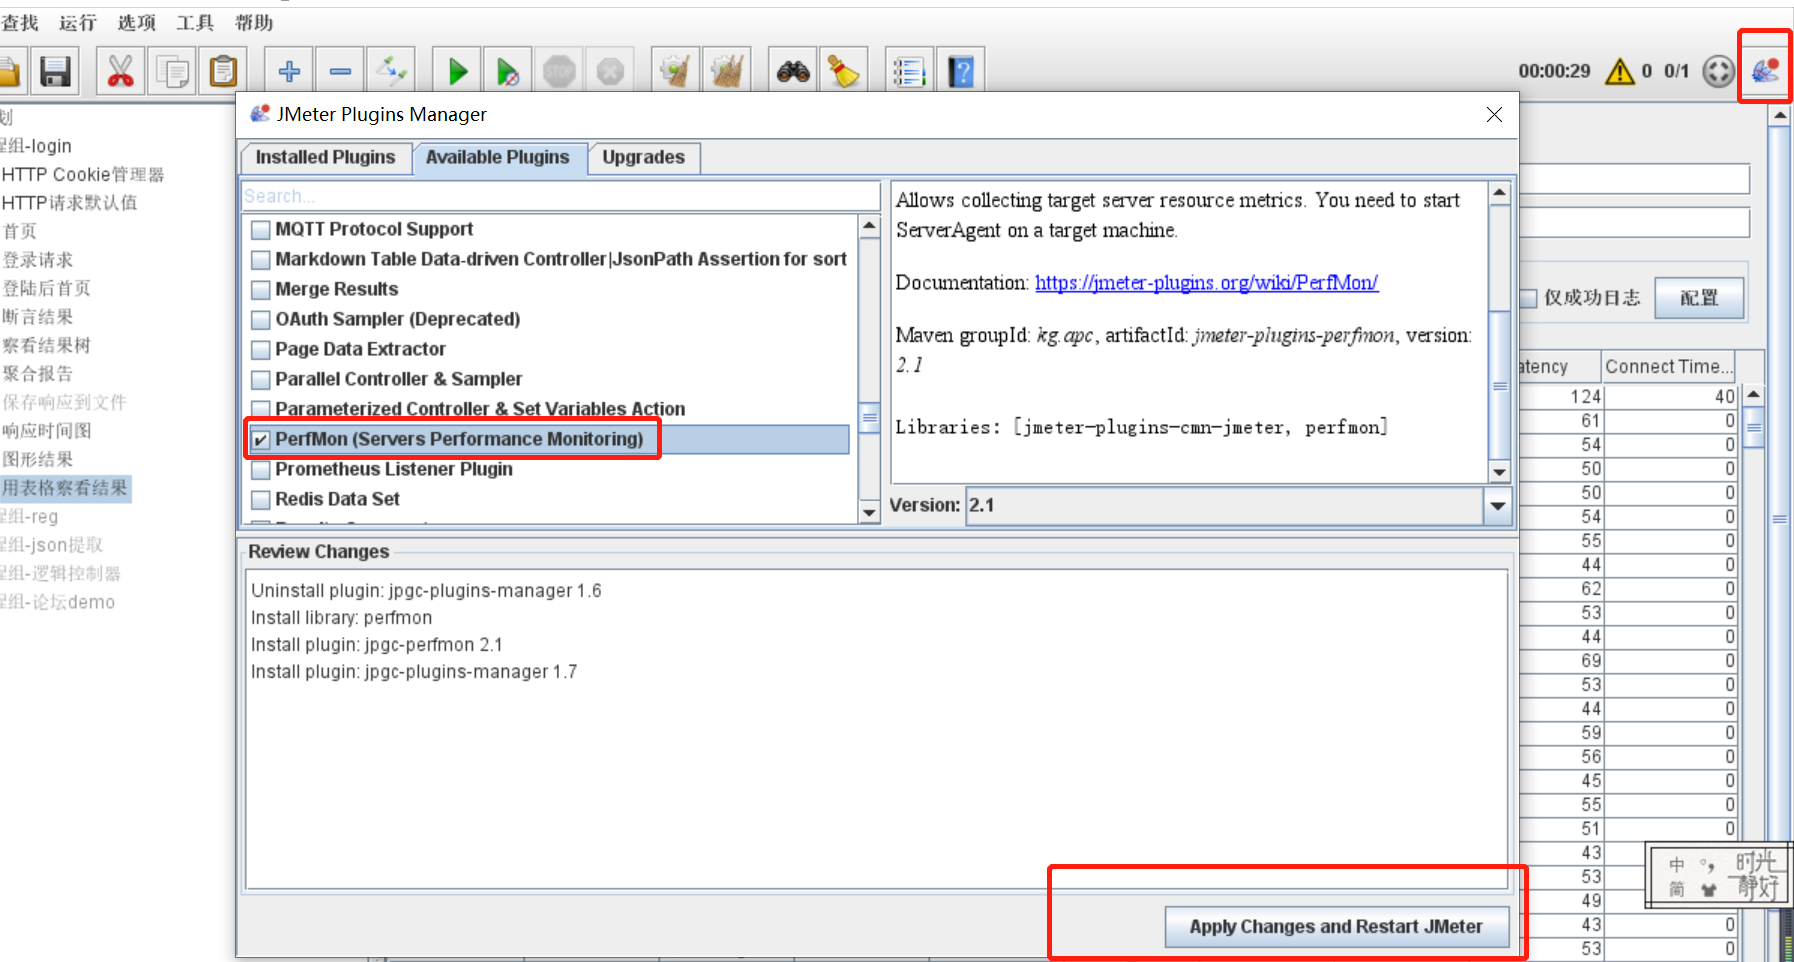Click the Reset Search brush icon
Image resolution: width=1794 pixels, height=962 pixels.
coord(843,71)
